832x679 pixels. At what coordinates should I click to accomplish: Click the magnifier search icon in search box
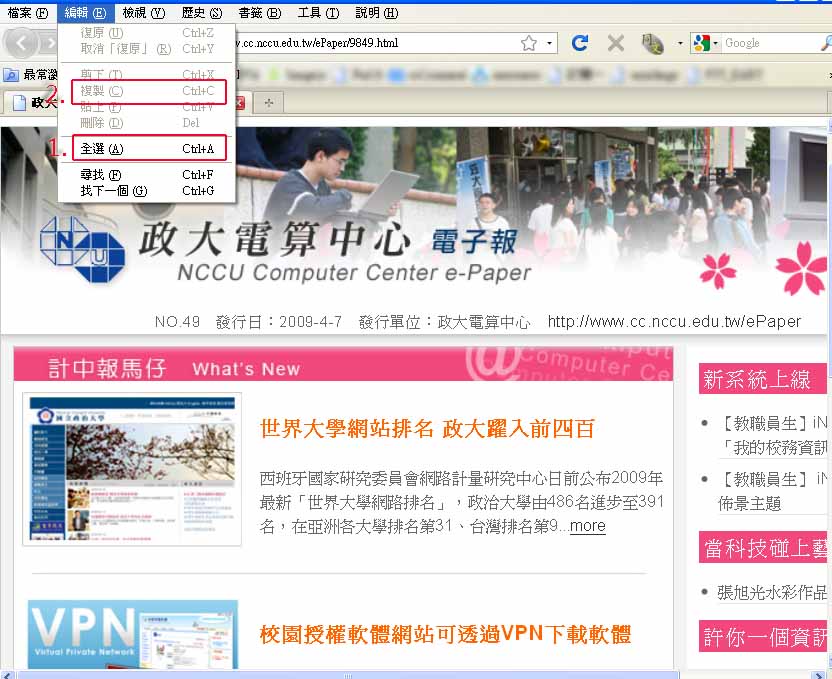click(826, 43)
